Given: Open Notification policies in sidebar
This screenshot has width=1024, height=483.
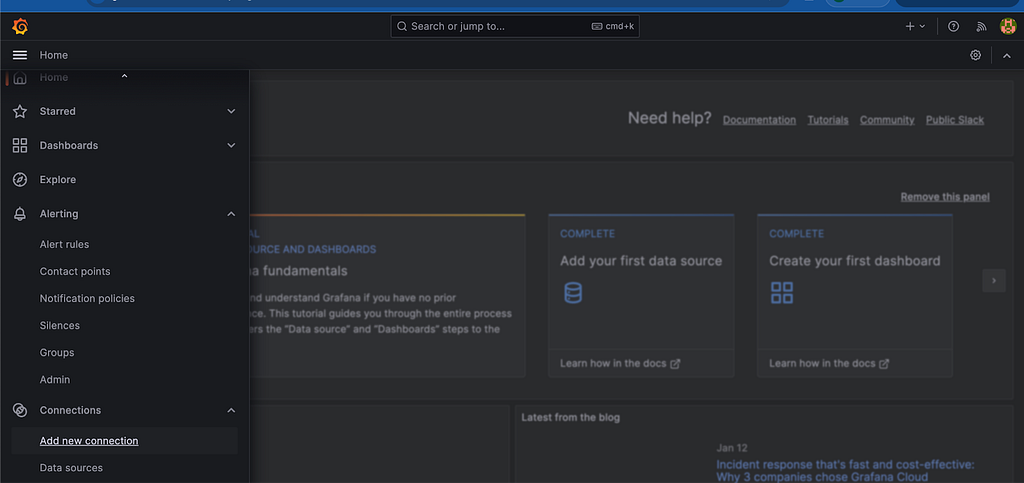Looking at the screenshot, I should [87, 298].
